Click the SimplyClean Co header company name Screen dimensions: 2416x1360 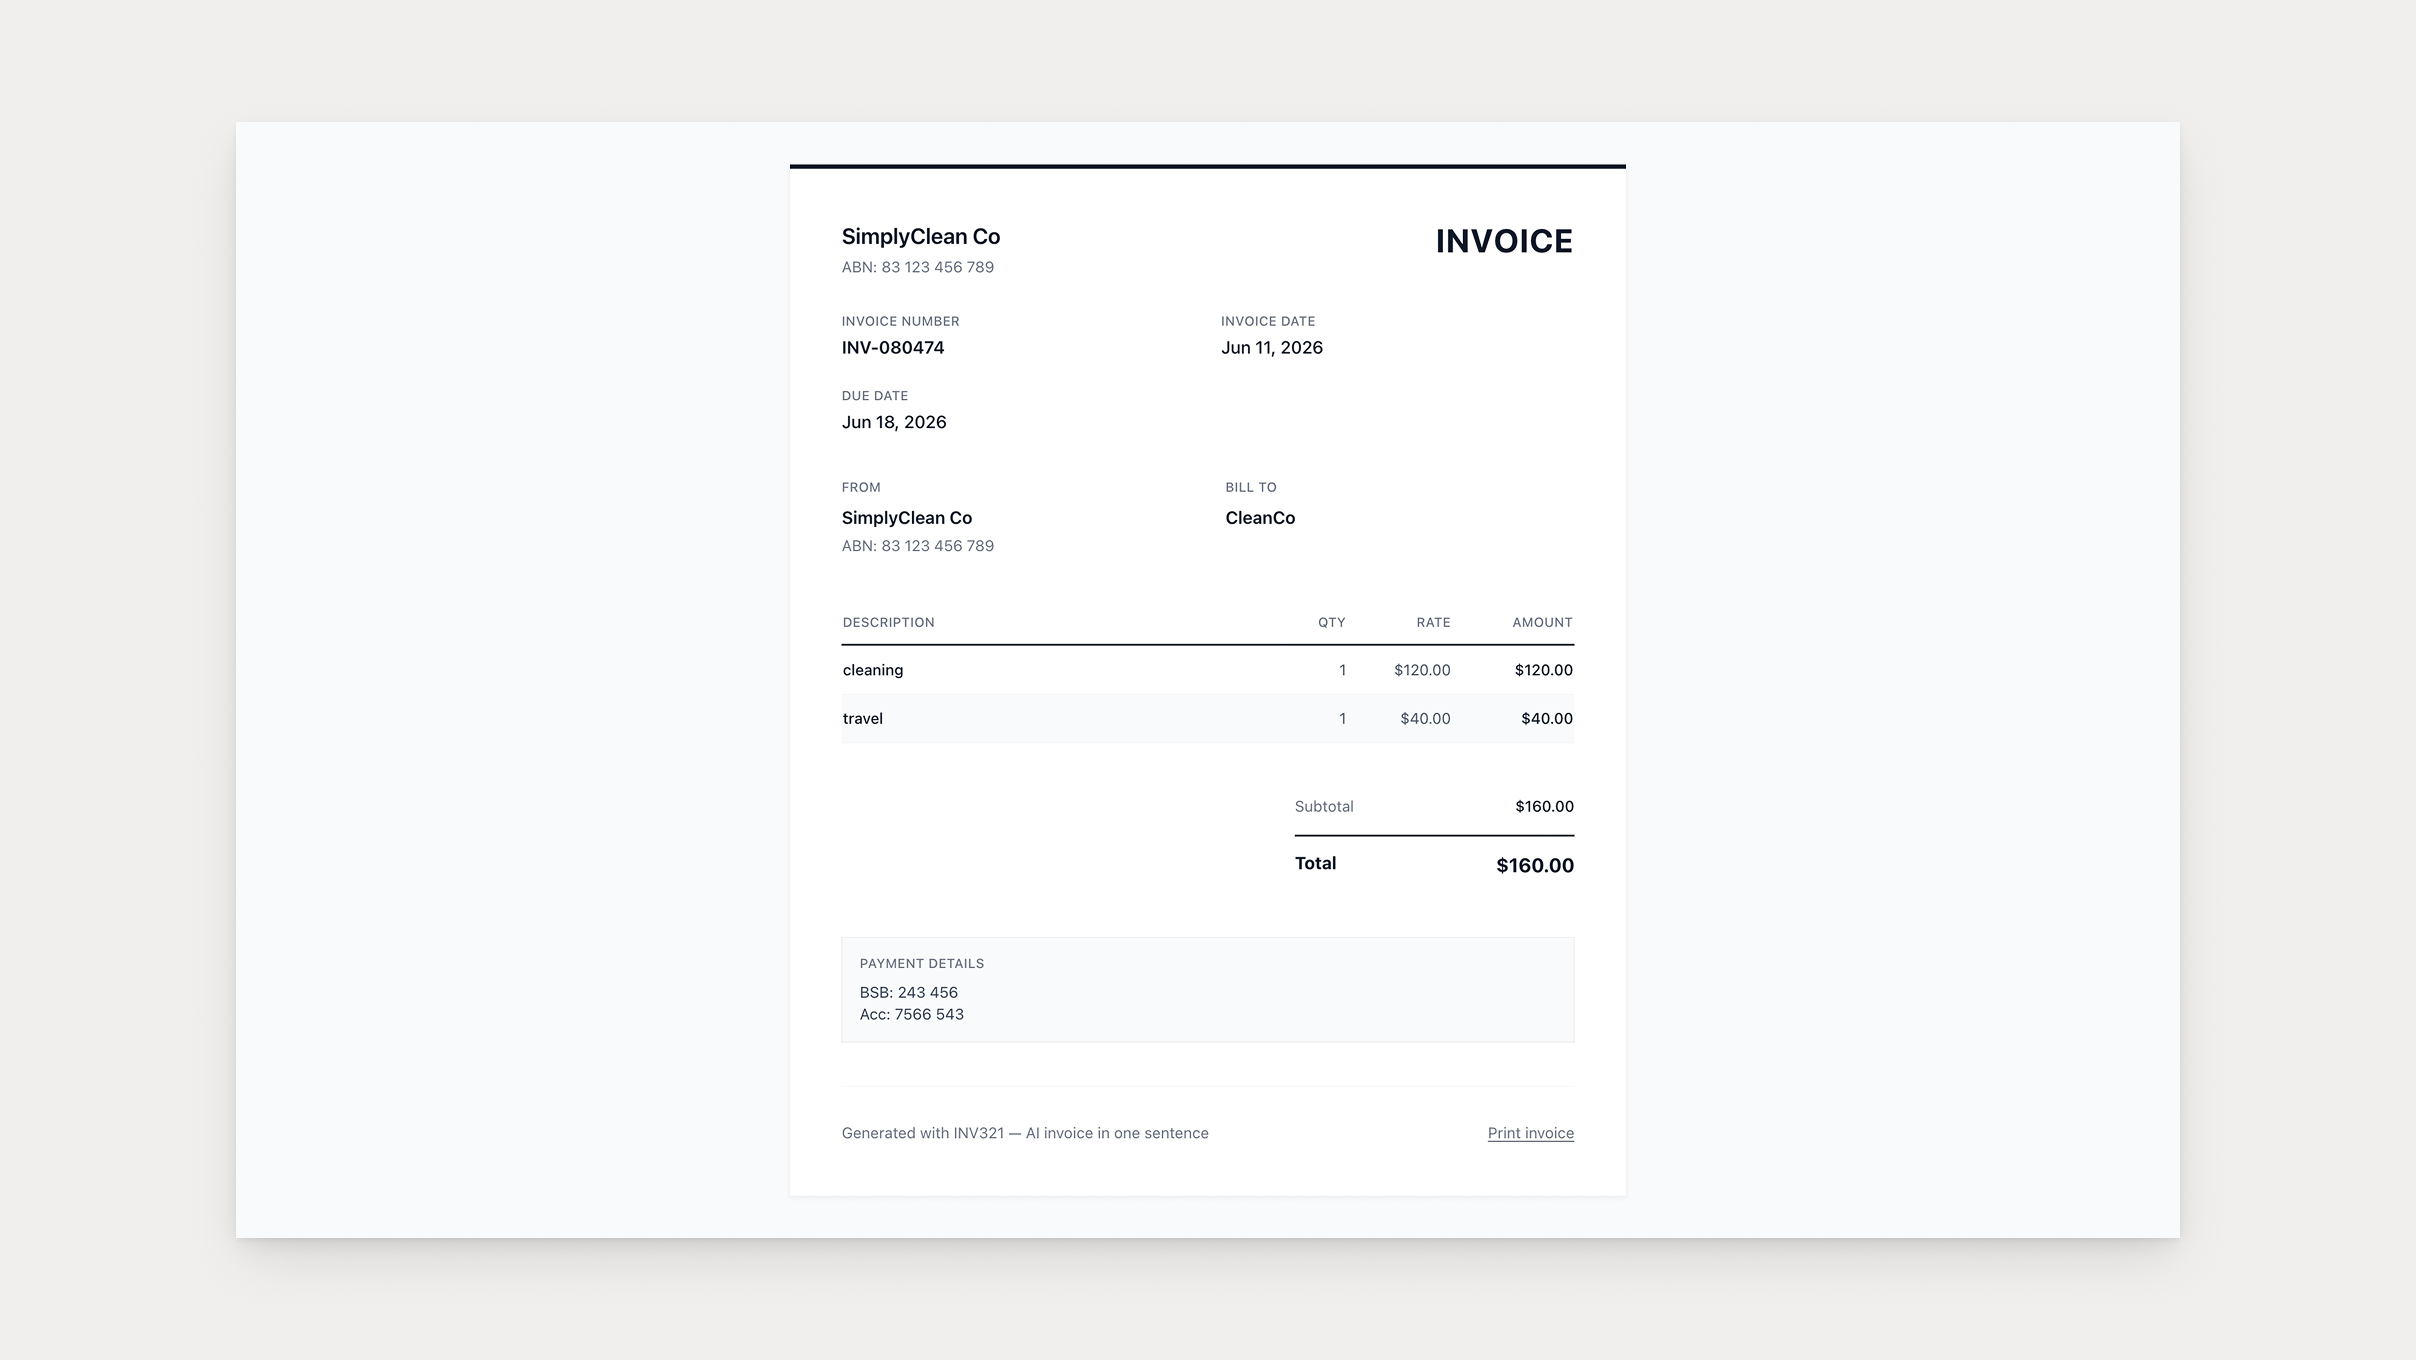coord(921,237)
